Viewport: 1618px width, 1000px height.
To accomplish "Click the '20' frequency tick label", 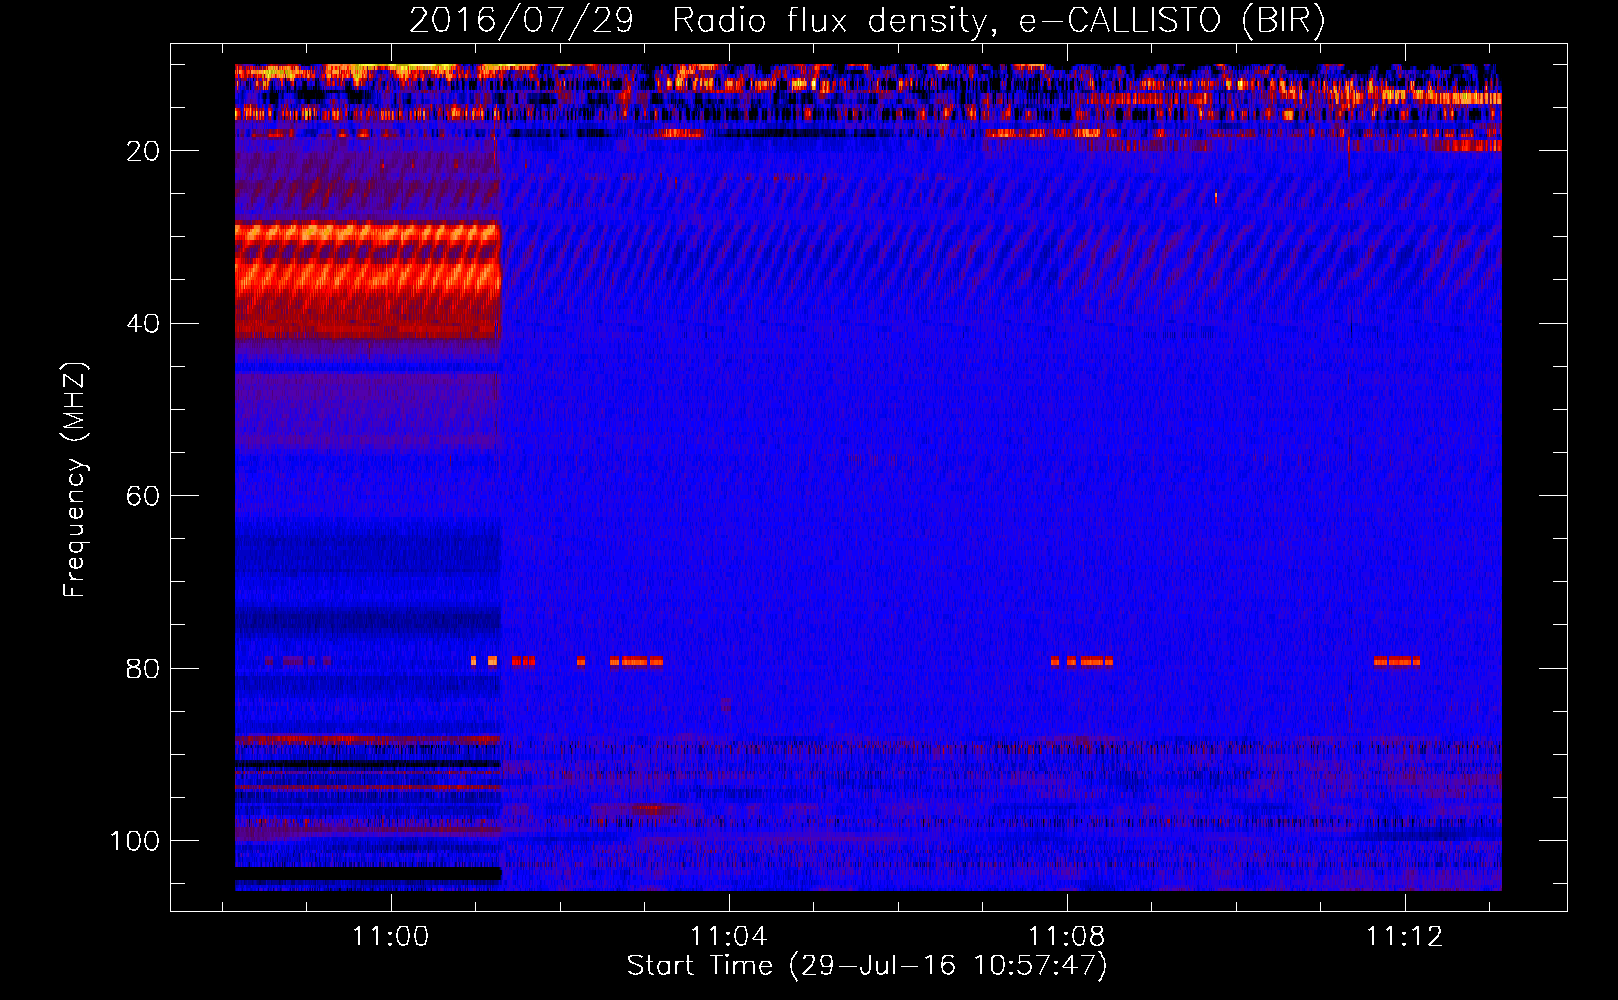I will (143, 151).
